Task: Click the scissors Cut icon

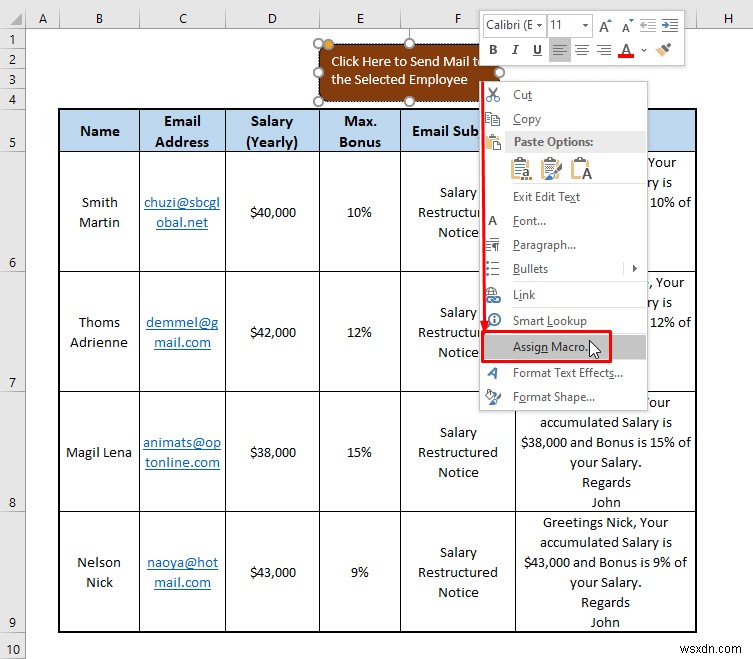Action: point(493,95)
